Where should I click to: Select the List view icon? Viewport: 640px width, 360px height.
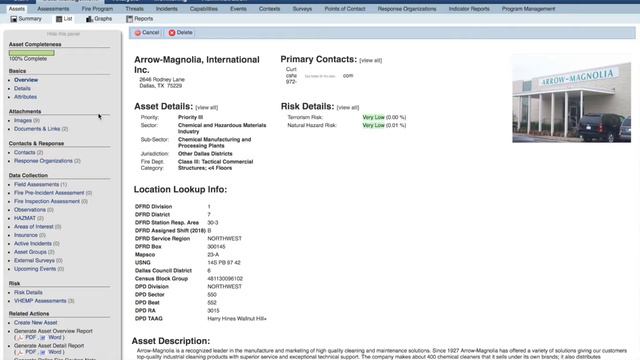click(59, 19)
